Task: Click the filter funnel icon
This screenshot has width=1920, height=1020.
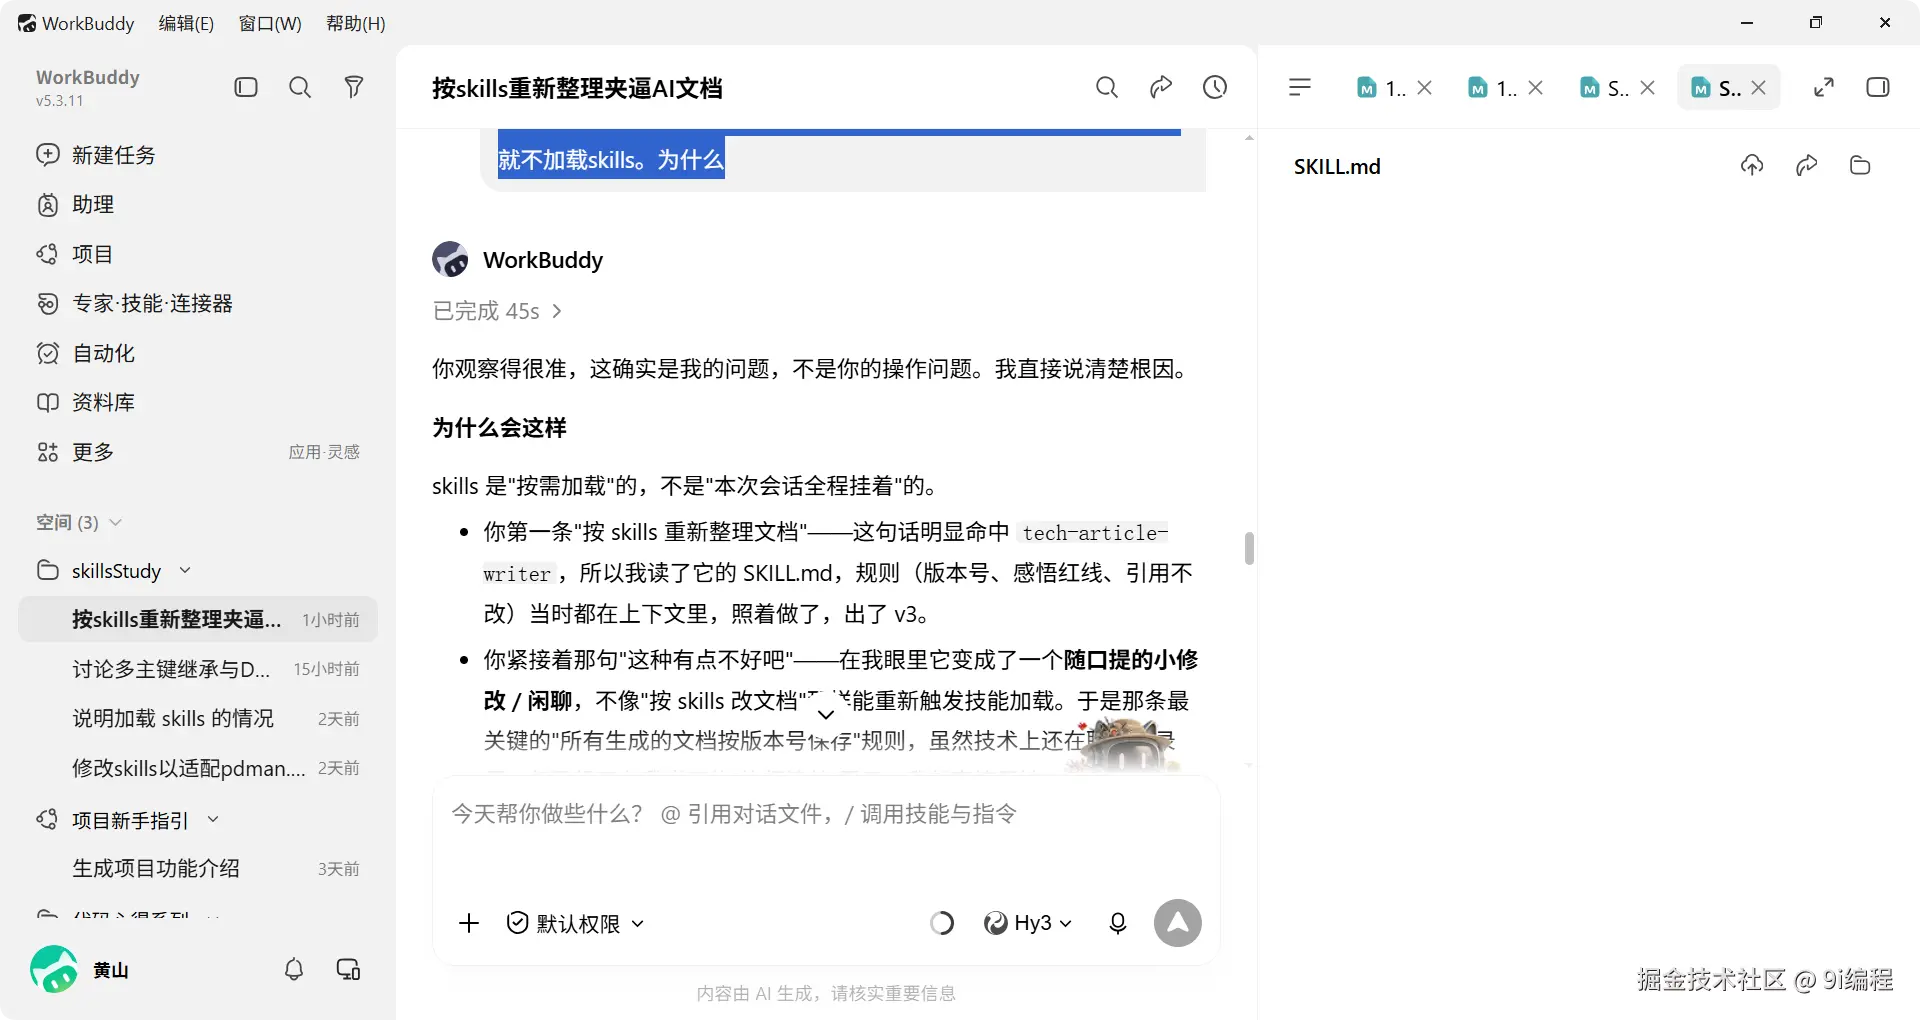Action: pyautogui.click(x=353, y=88)
